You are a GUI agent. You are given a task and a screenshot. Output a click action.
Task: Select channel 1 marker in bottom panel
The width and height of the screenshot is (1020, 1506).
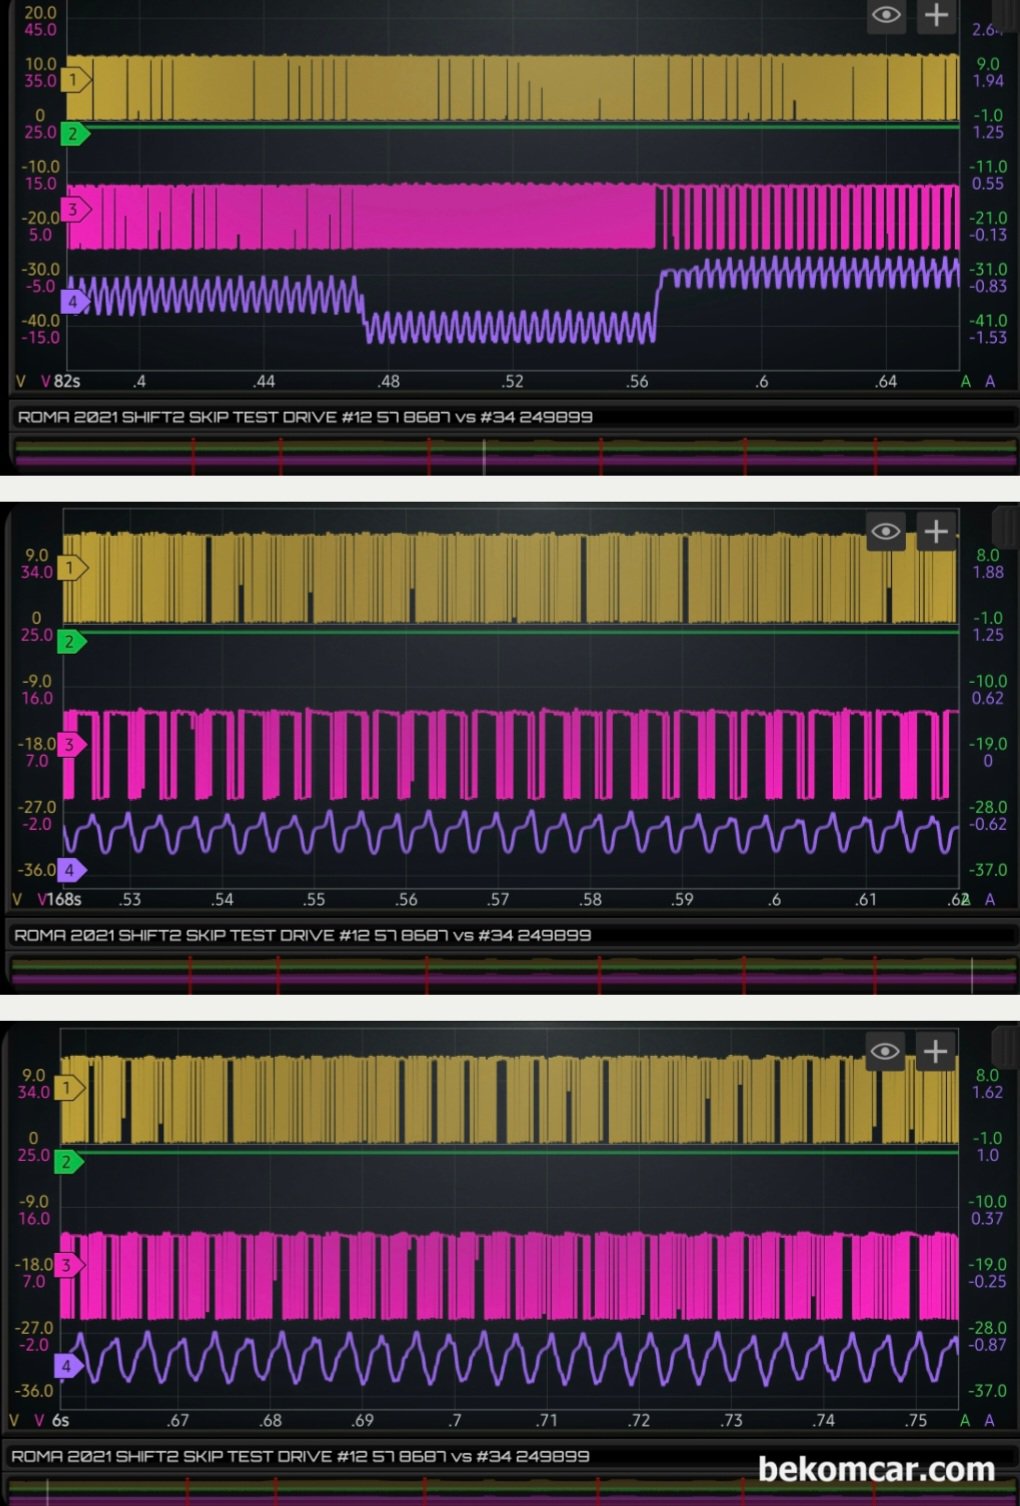(70, 1088)
